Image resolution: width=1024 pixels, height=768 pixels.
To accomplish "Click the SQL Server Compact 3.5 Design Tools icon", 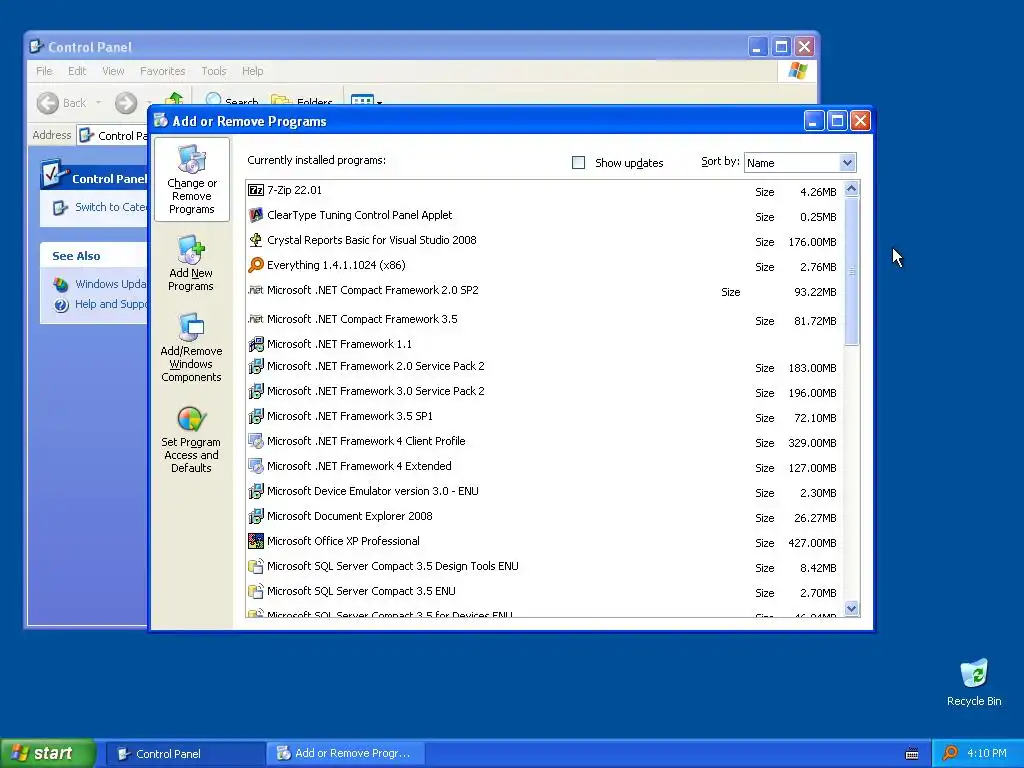I will click(x=256, y=566).
